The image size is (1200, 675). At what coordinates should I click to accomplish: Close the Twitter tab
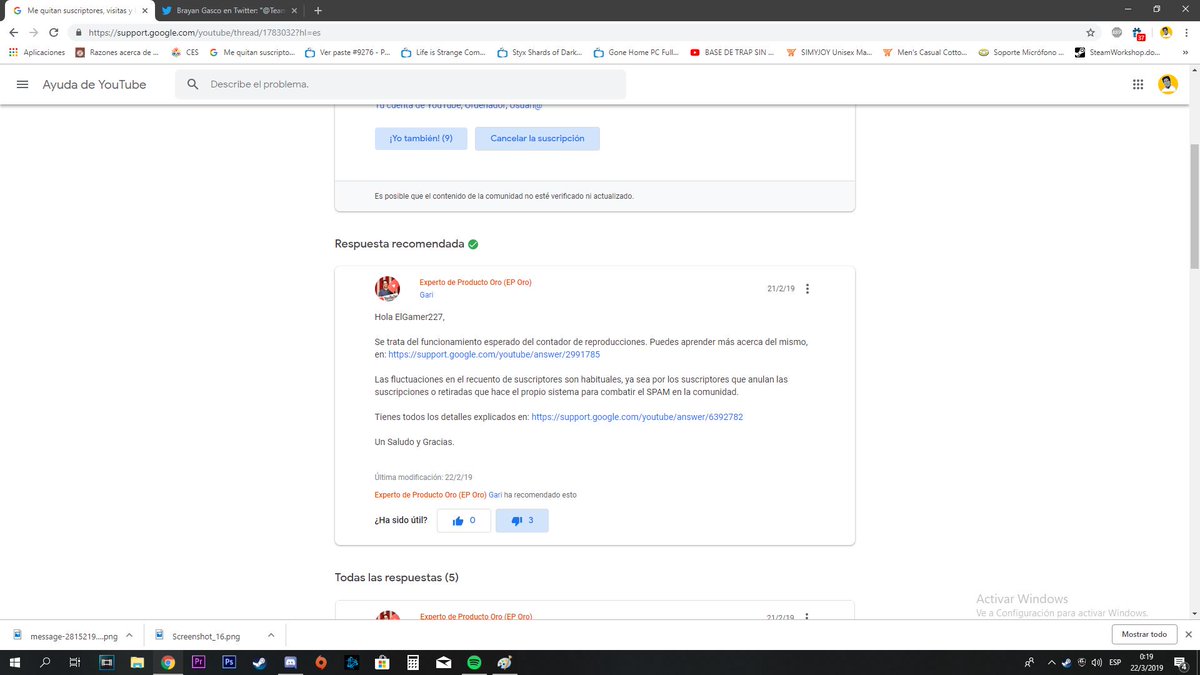pos(294,10)
